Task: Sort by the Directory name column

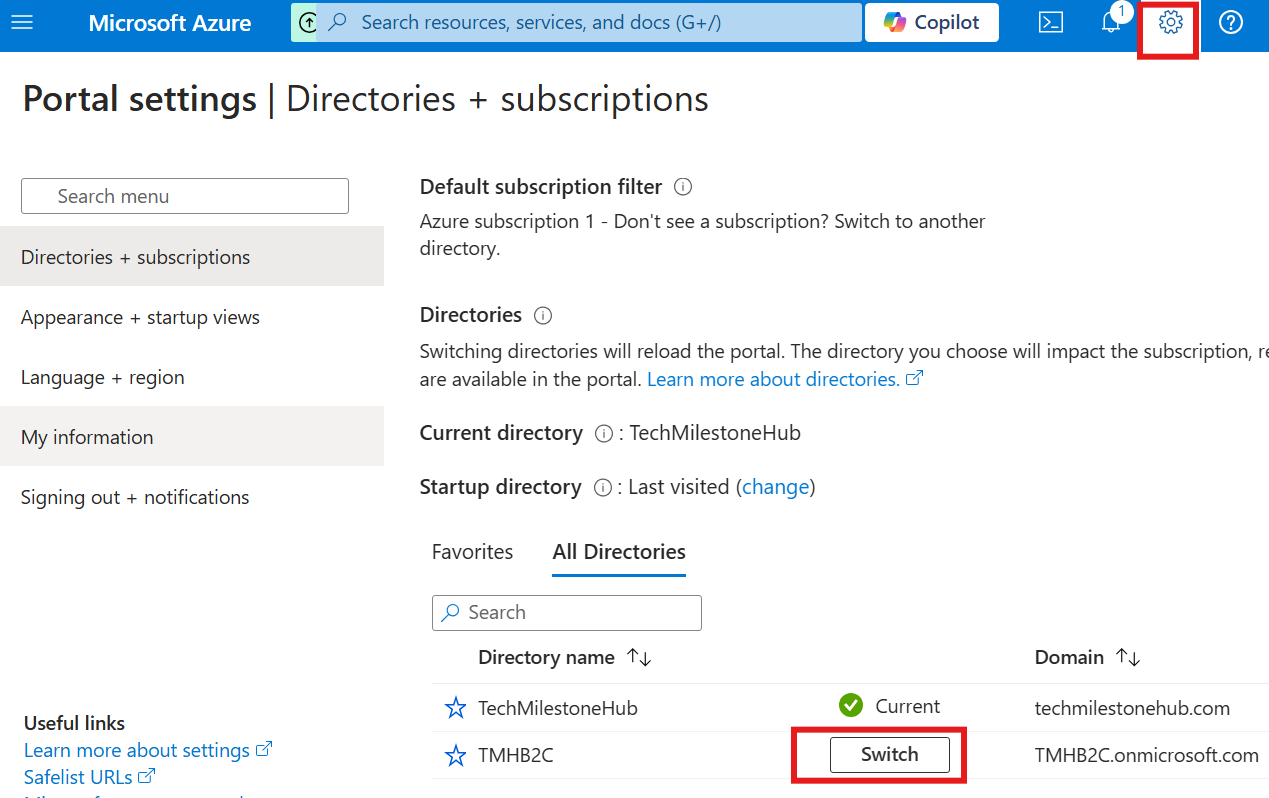Action: [565, 657]
